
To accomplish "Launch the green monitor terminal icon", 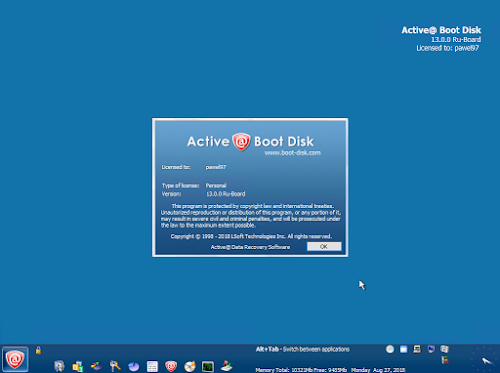I will (x=208, y=366).
